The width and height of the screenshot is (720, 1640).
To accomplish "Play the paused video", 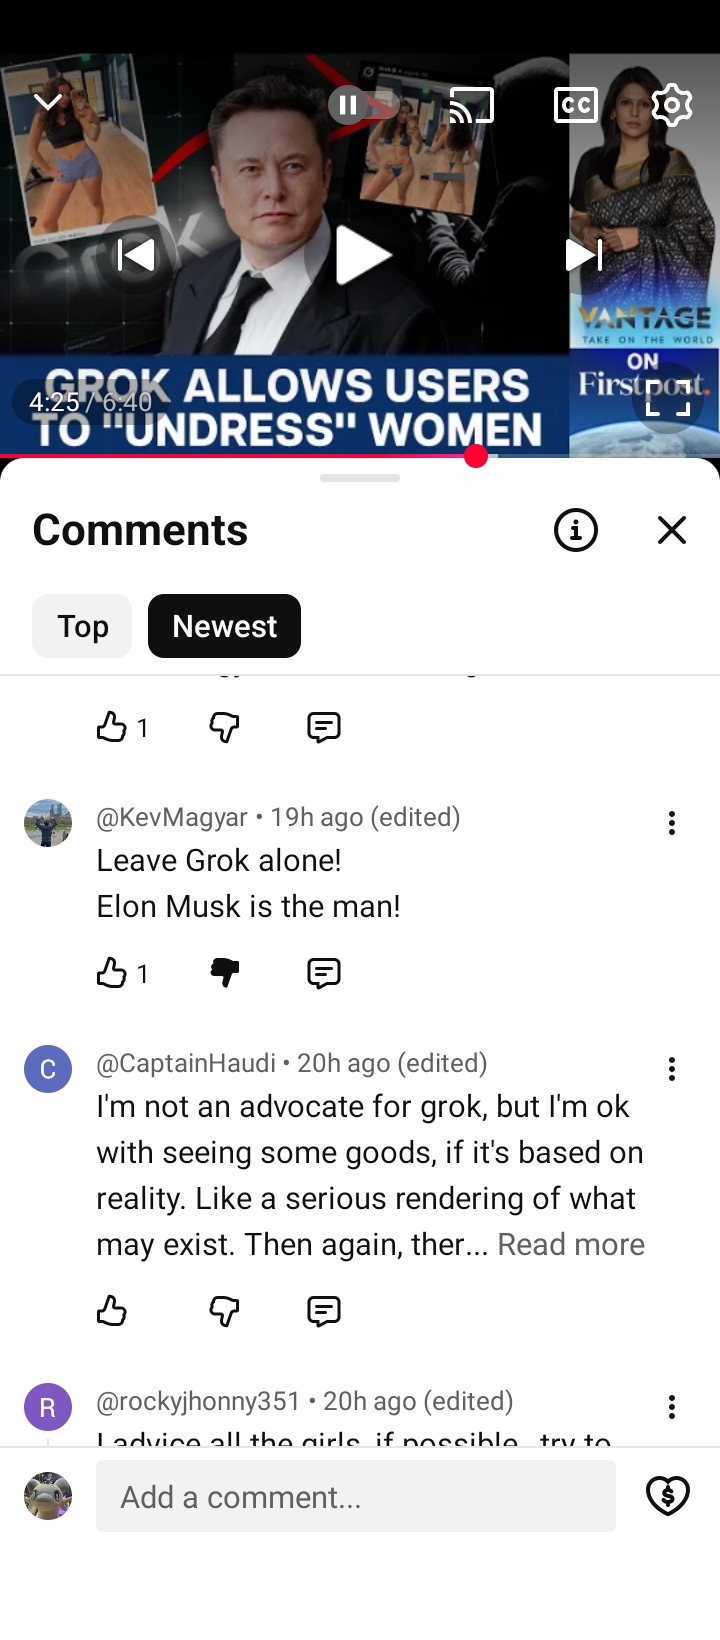I will [x=360, y=256].
